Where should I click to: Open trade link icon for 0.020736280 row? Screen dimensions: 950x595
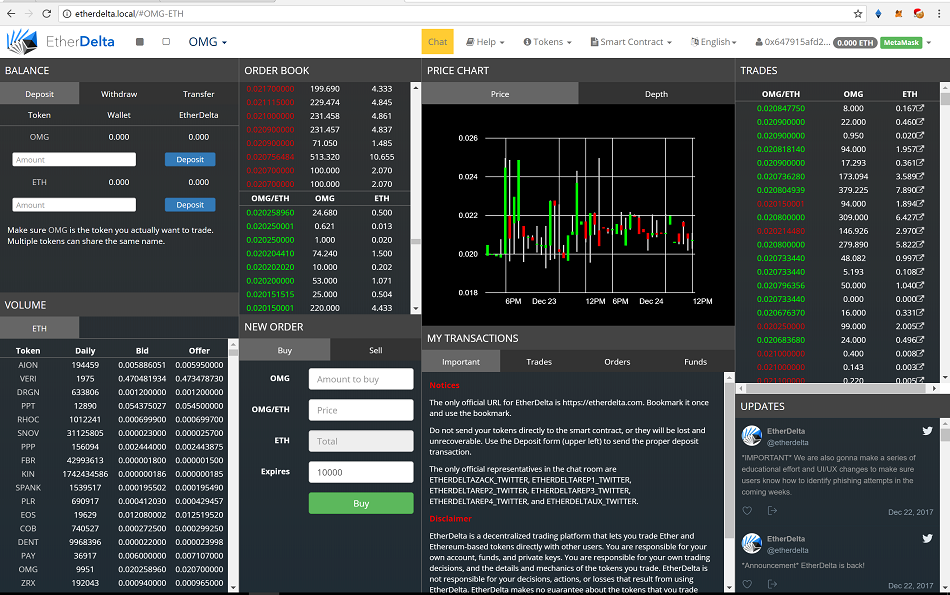point(920,176)
